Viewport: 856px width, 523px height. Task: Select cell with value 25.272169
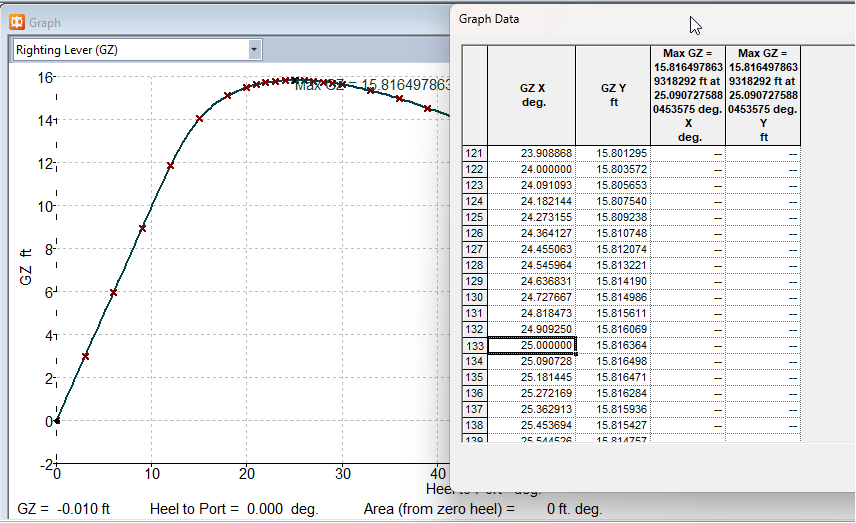click(x=532, y=394)
